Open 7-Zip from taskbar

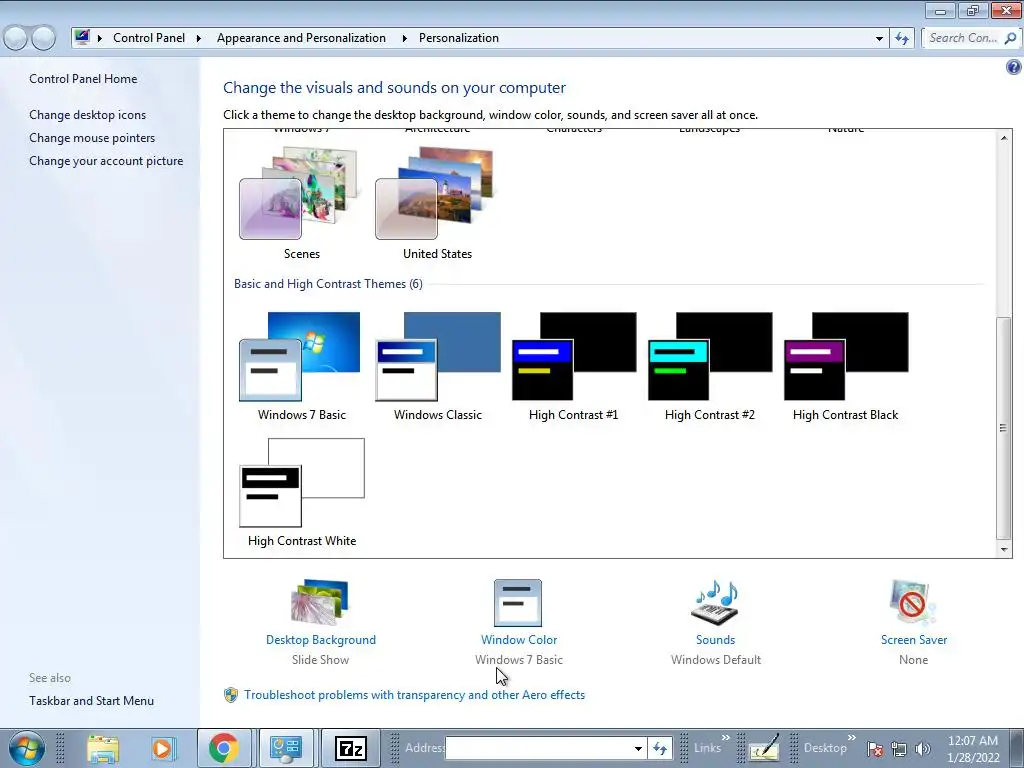click(x=350, y=748)
